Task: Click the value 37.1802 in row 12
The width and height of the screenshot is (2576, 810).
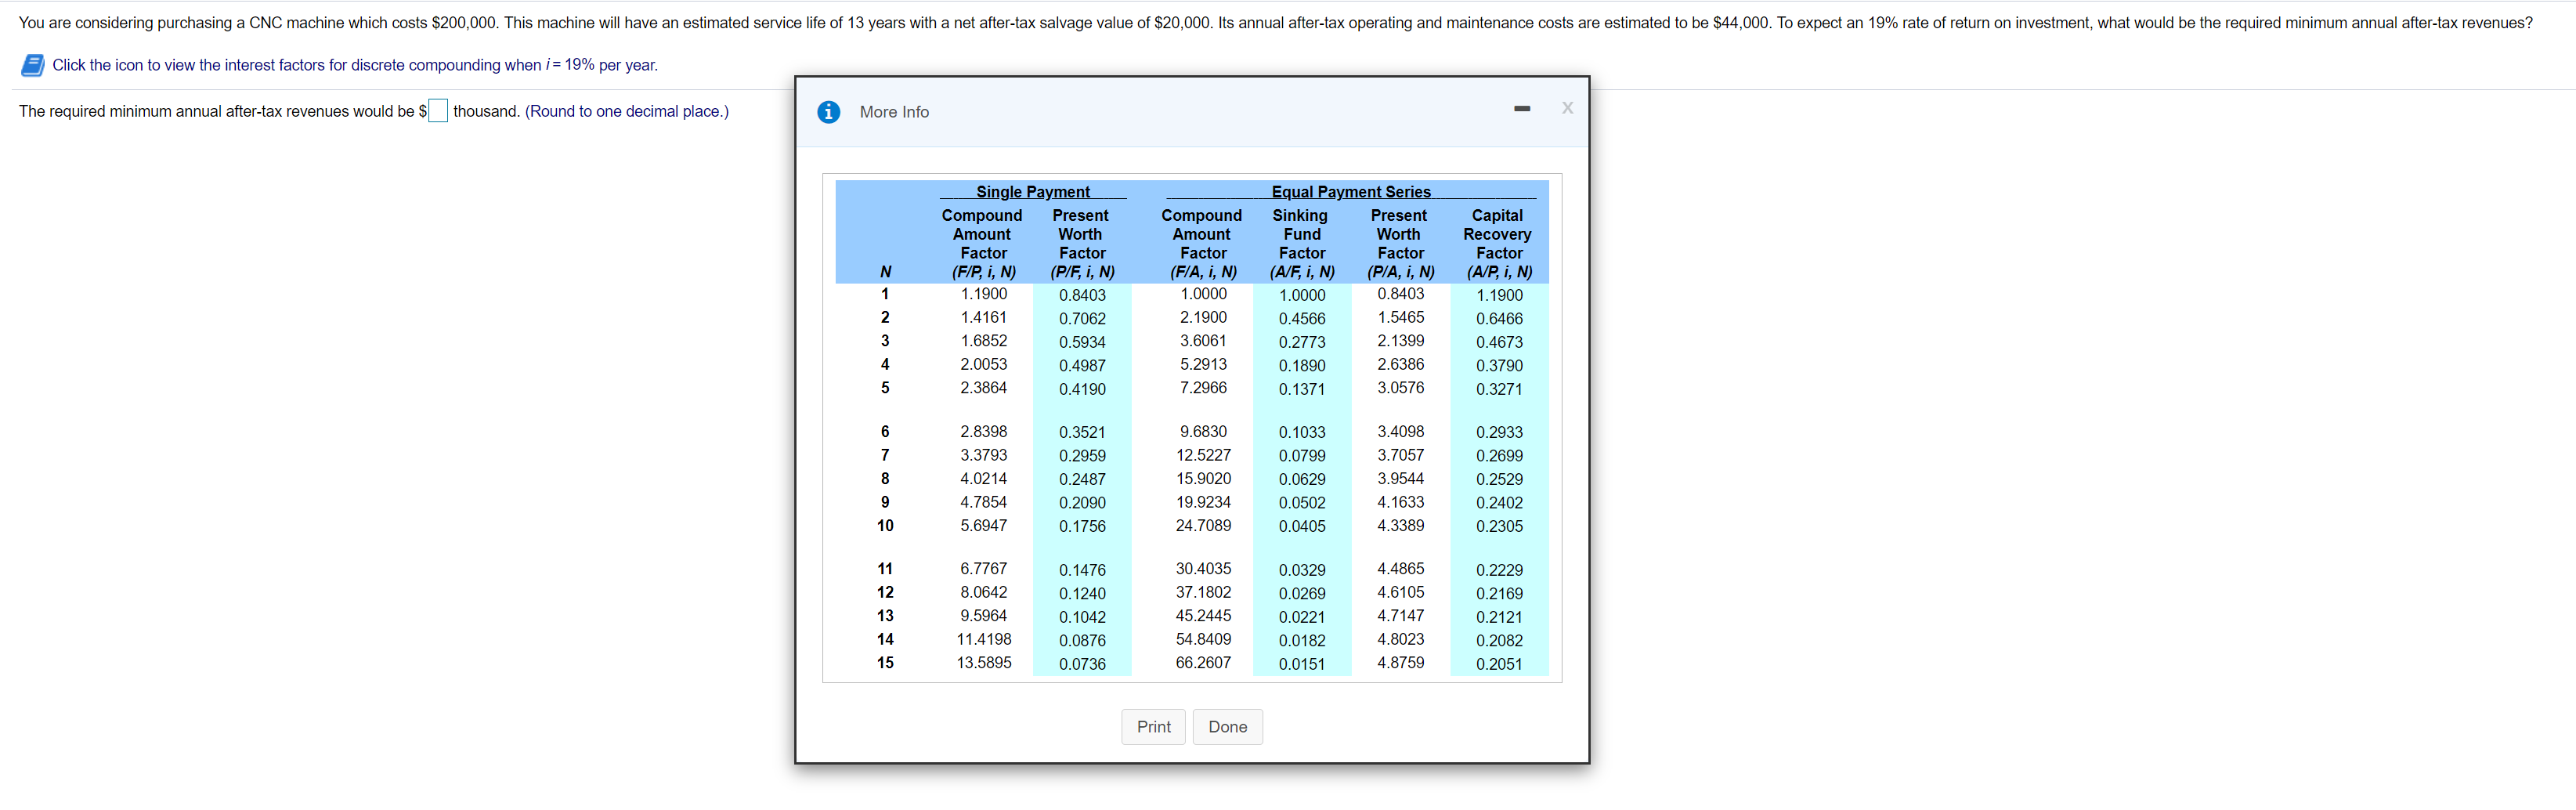Action: pos(1203,593)
